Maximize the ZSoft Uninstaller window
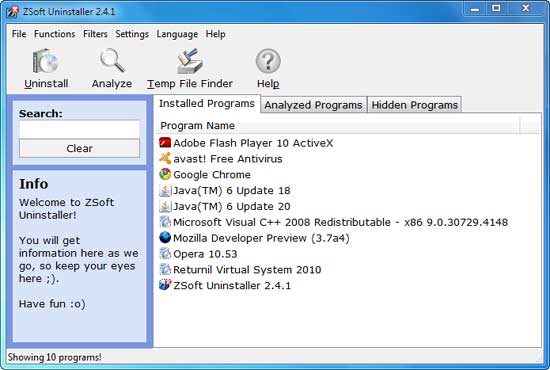 [x=496, y=8]
